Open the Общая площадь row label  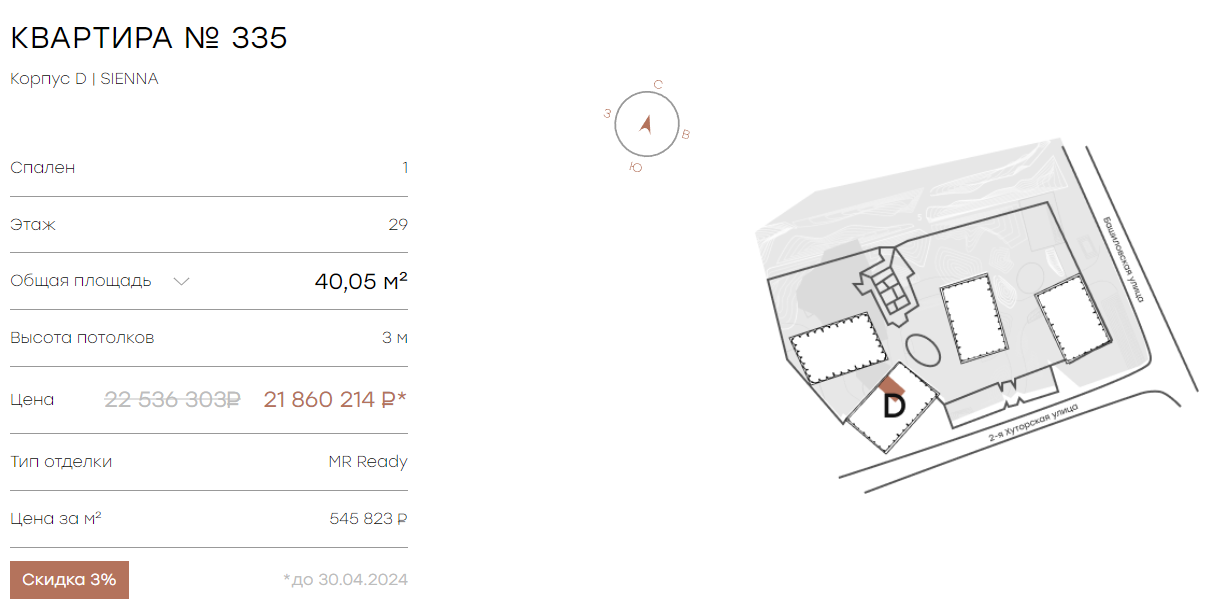pyautogui.click(x=81, y=281)
